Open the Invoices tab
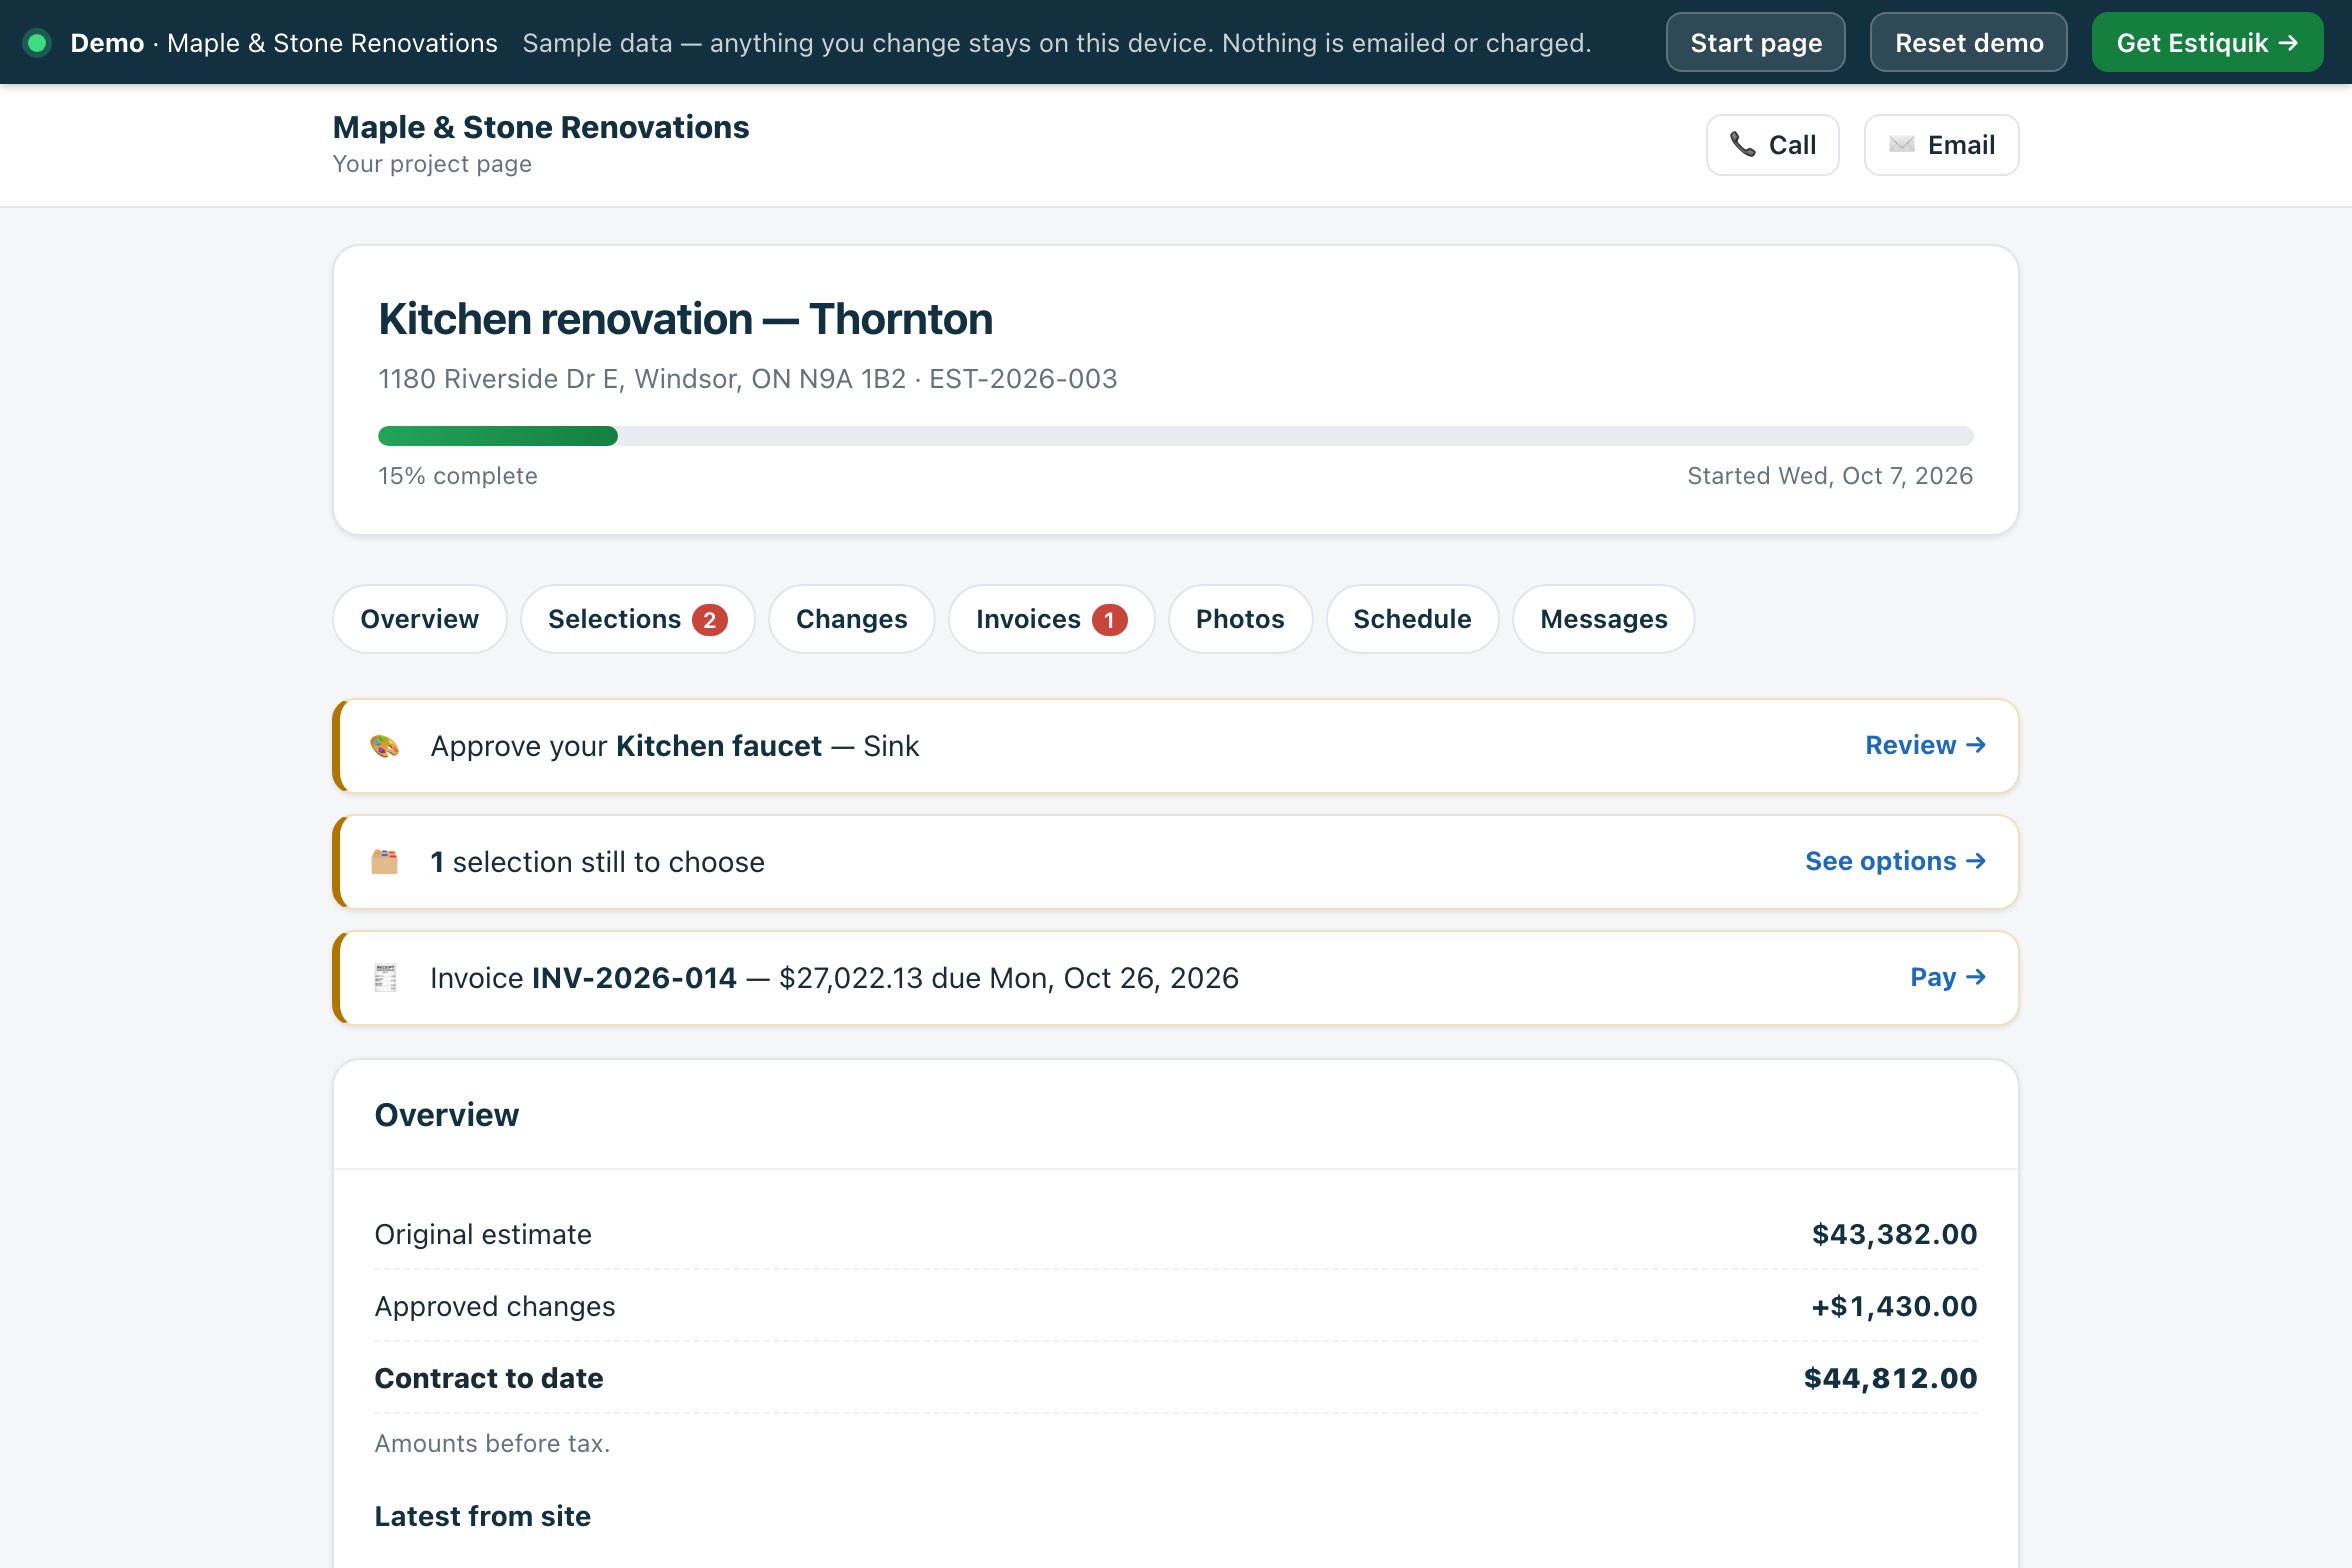The height and width of the screenshot is (1568, 2352). coord(1051,619)
